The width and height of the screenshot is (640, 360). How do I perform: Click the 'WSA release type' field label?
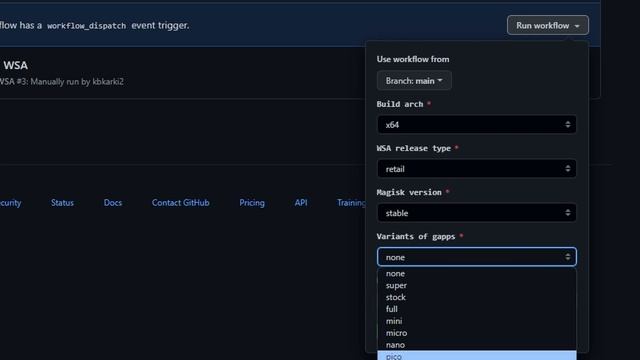(413, 148)
